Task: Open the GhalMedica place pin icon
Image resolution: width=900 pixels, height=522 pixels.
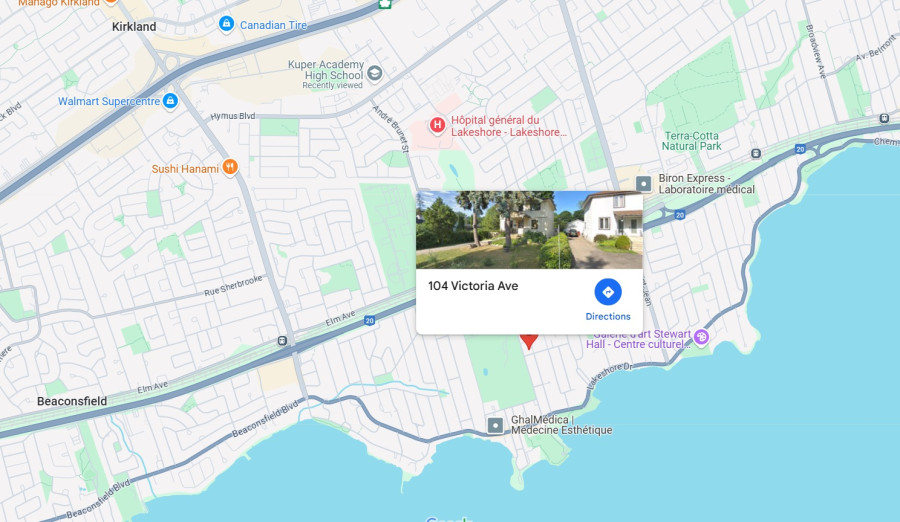Action: (495, 426)
